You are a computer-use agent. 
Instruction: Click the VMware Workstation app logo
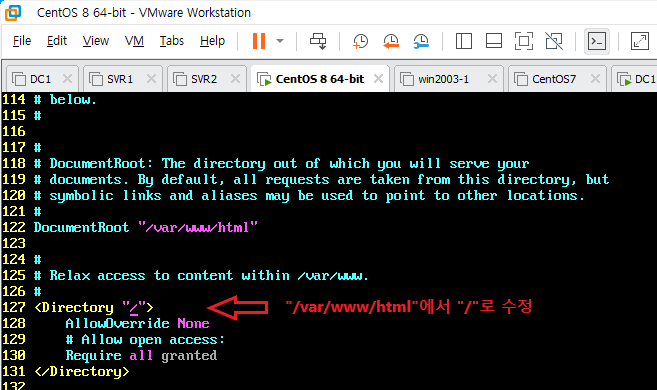13,12
